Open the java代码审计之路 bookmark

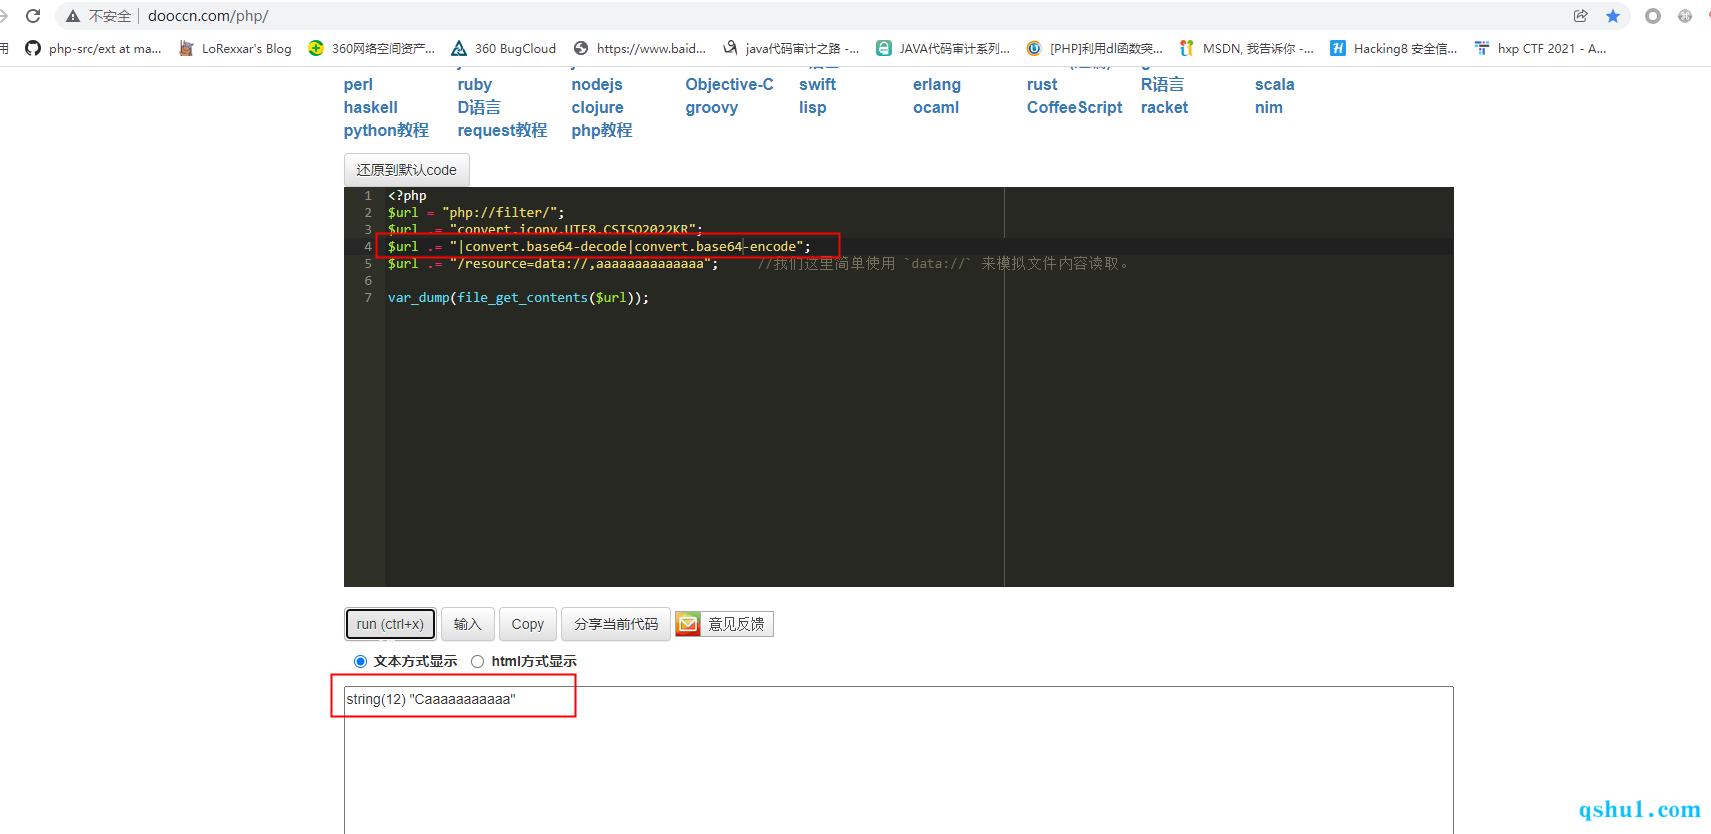[791, 48]
